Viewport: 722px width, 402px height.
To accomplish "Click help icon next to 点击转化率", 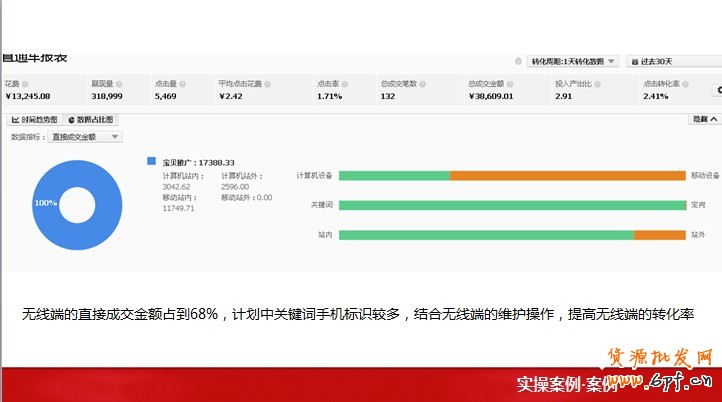I will [x=685, y=84].
